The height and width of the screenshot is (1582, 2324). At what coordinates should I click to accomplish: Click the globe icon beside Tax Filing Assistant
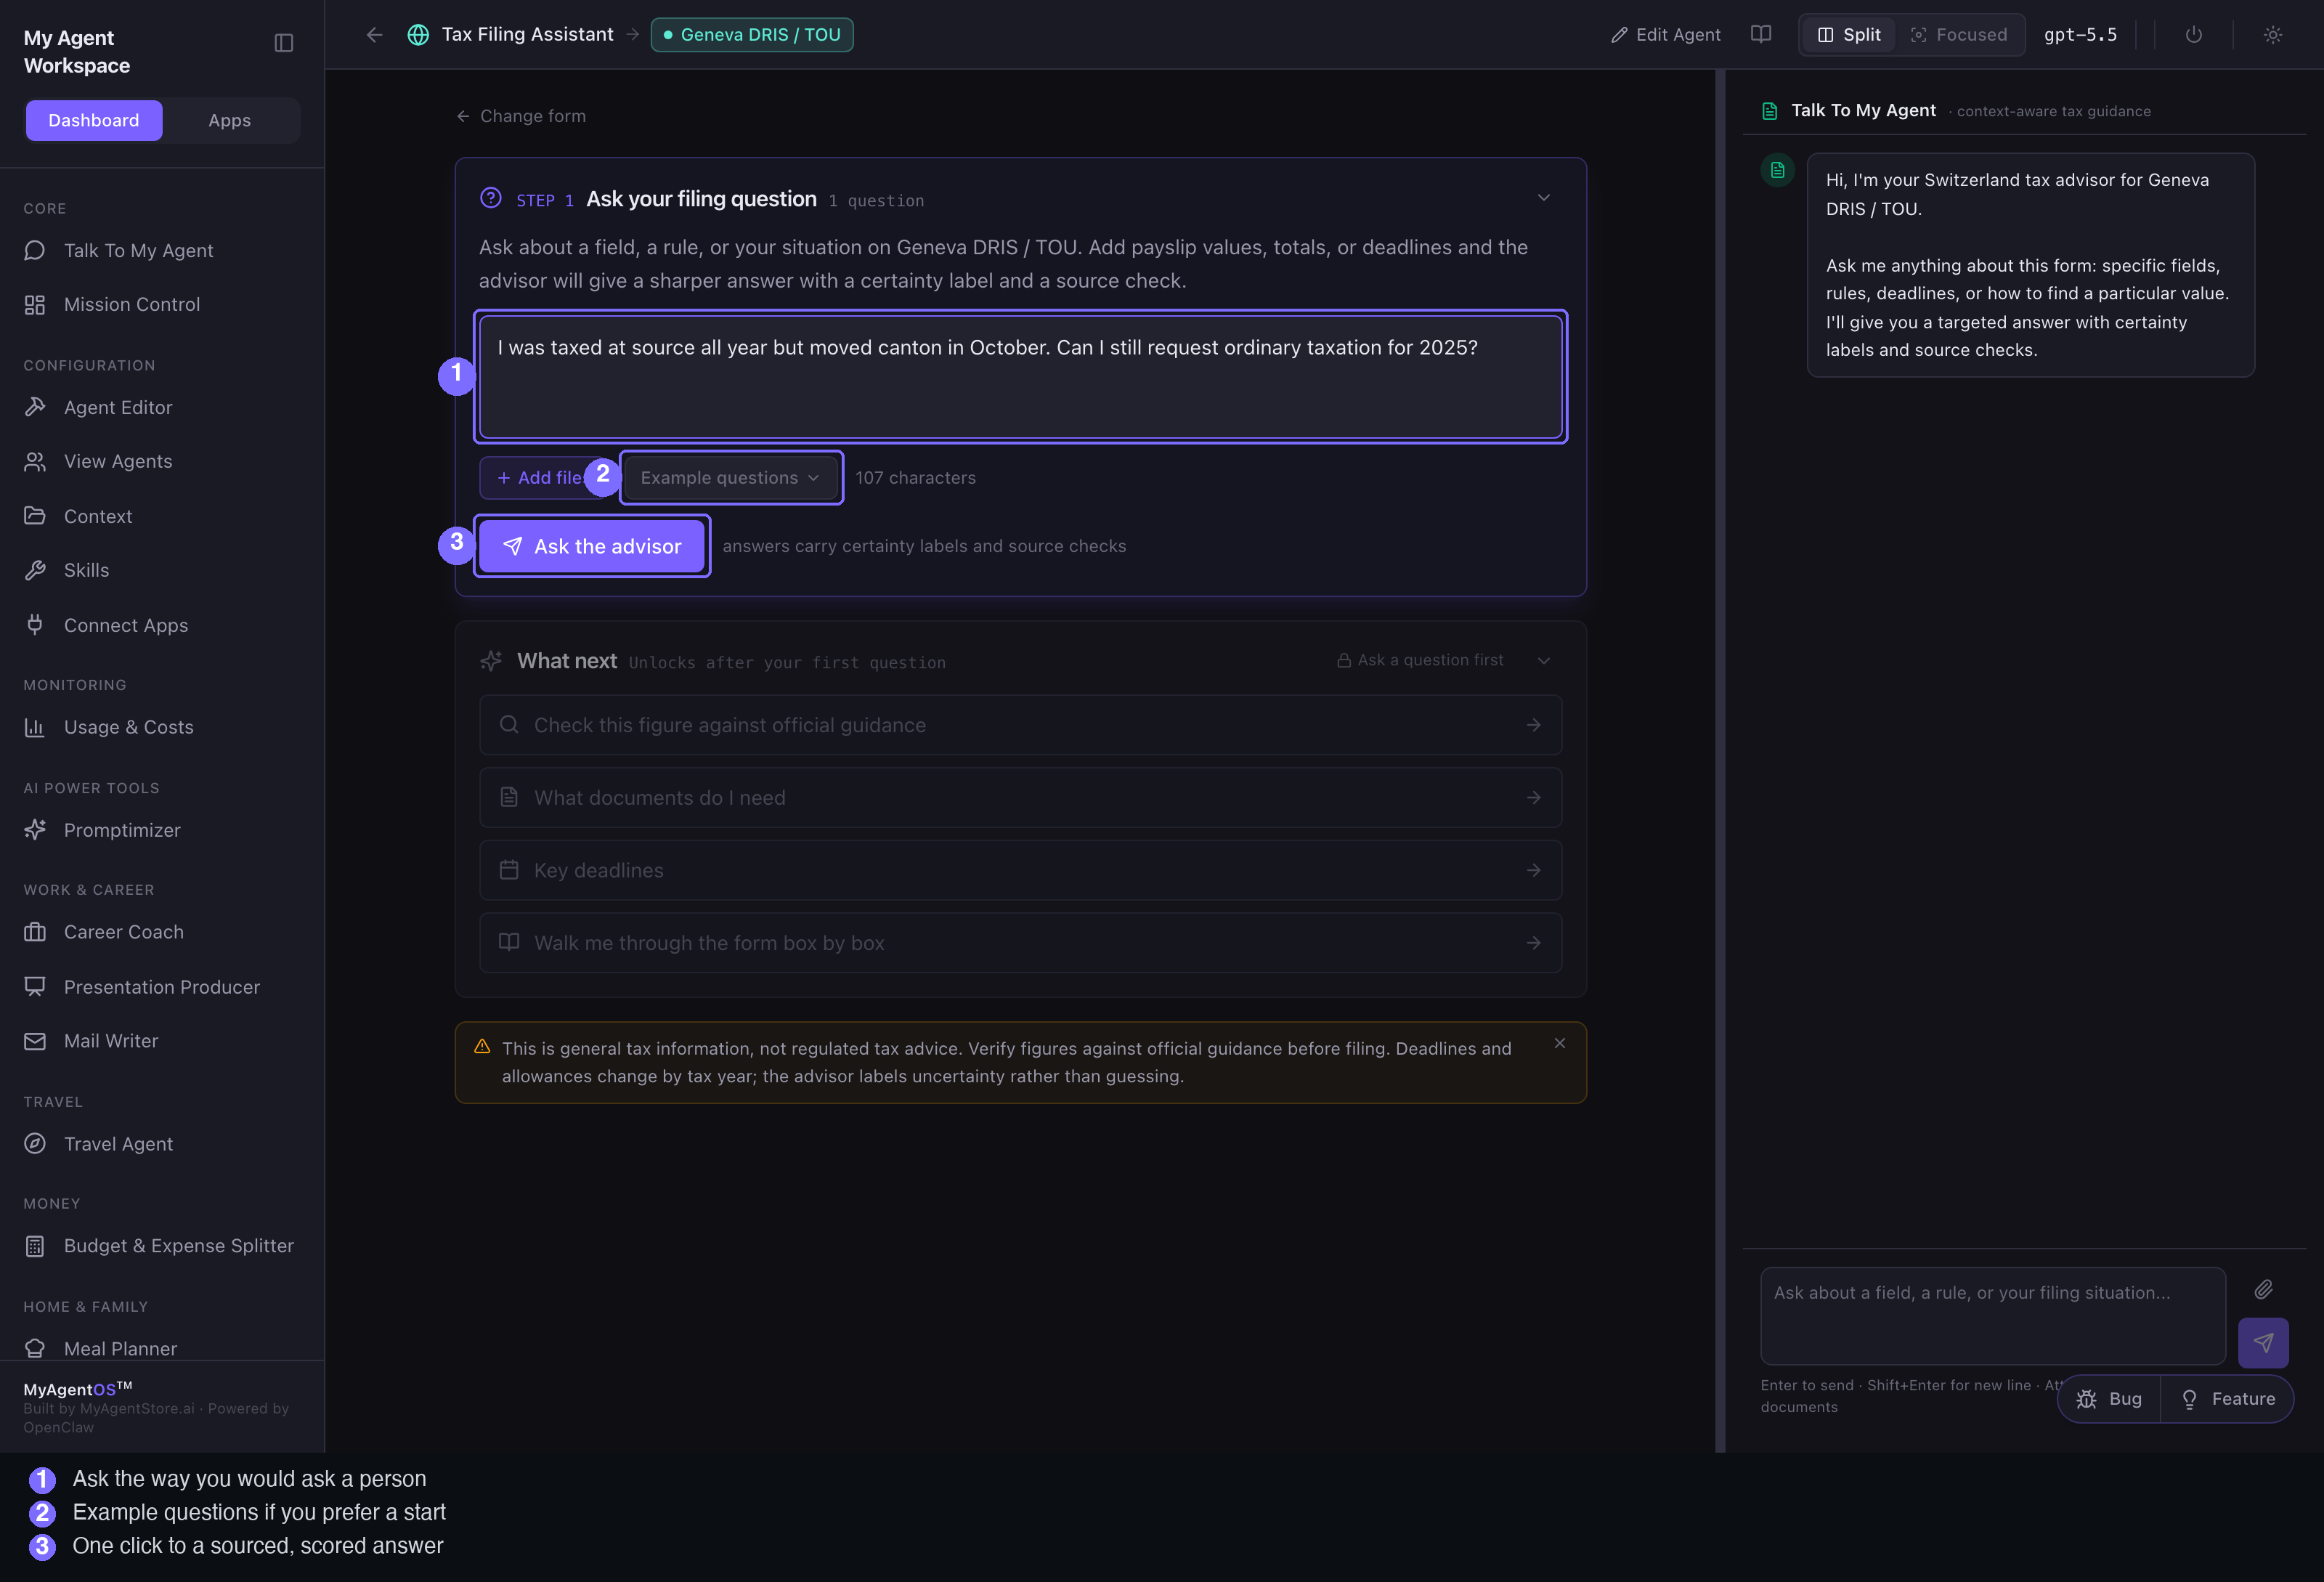point(418,35)
